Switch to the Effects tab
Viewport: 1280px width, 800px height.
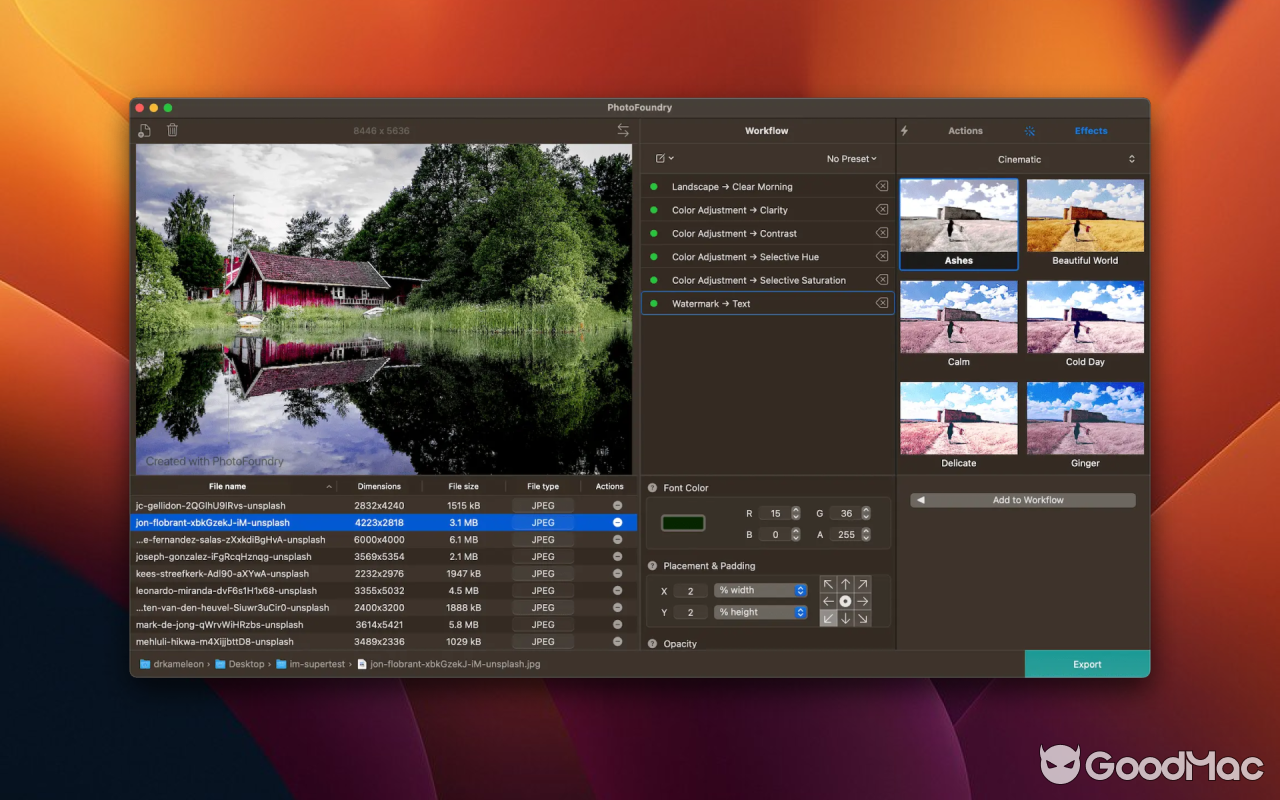tap(1091, 130)
